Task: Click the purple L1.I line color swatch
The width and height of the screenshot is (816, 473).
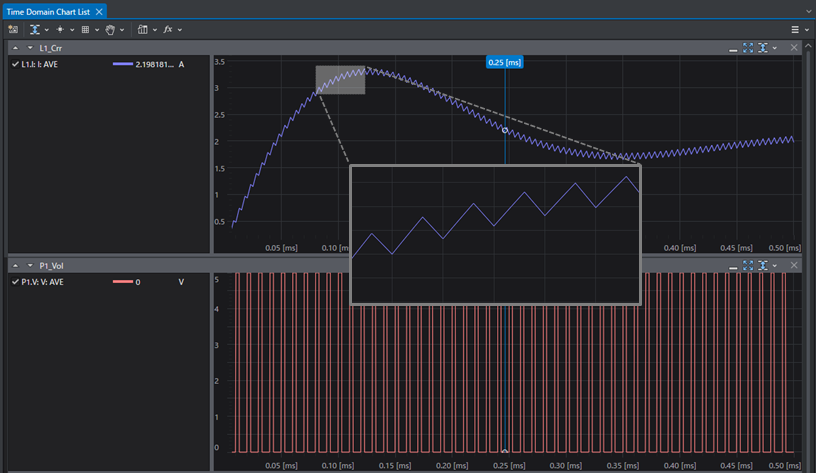Action: [x=123, y=64]
